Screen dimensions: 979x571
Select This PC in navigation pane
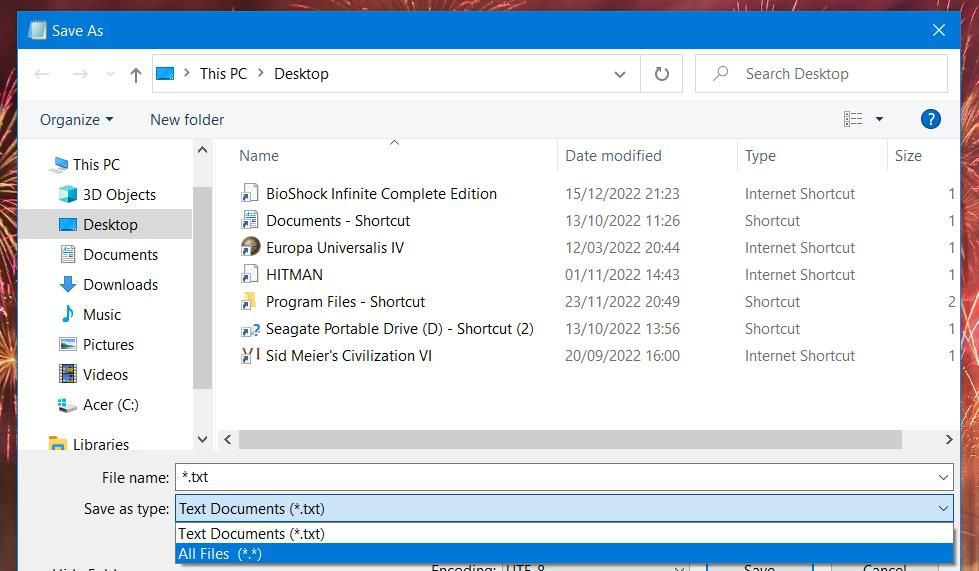[96, 165]
